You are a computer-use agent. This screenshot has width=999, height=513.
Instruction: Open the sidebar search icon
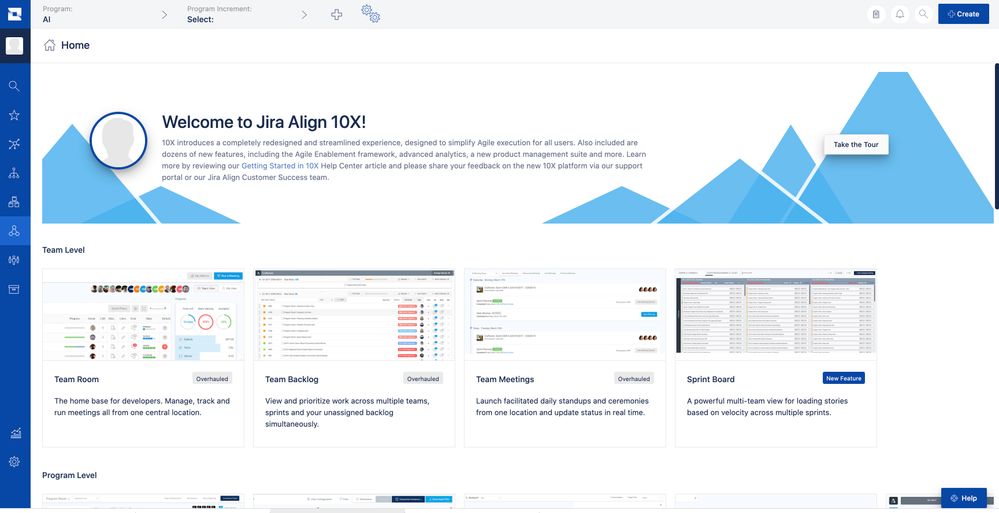[14, 86]
